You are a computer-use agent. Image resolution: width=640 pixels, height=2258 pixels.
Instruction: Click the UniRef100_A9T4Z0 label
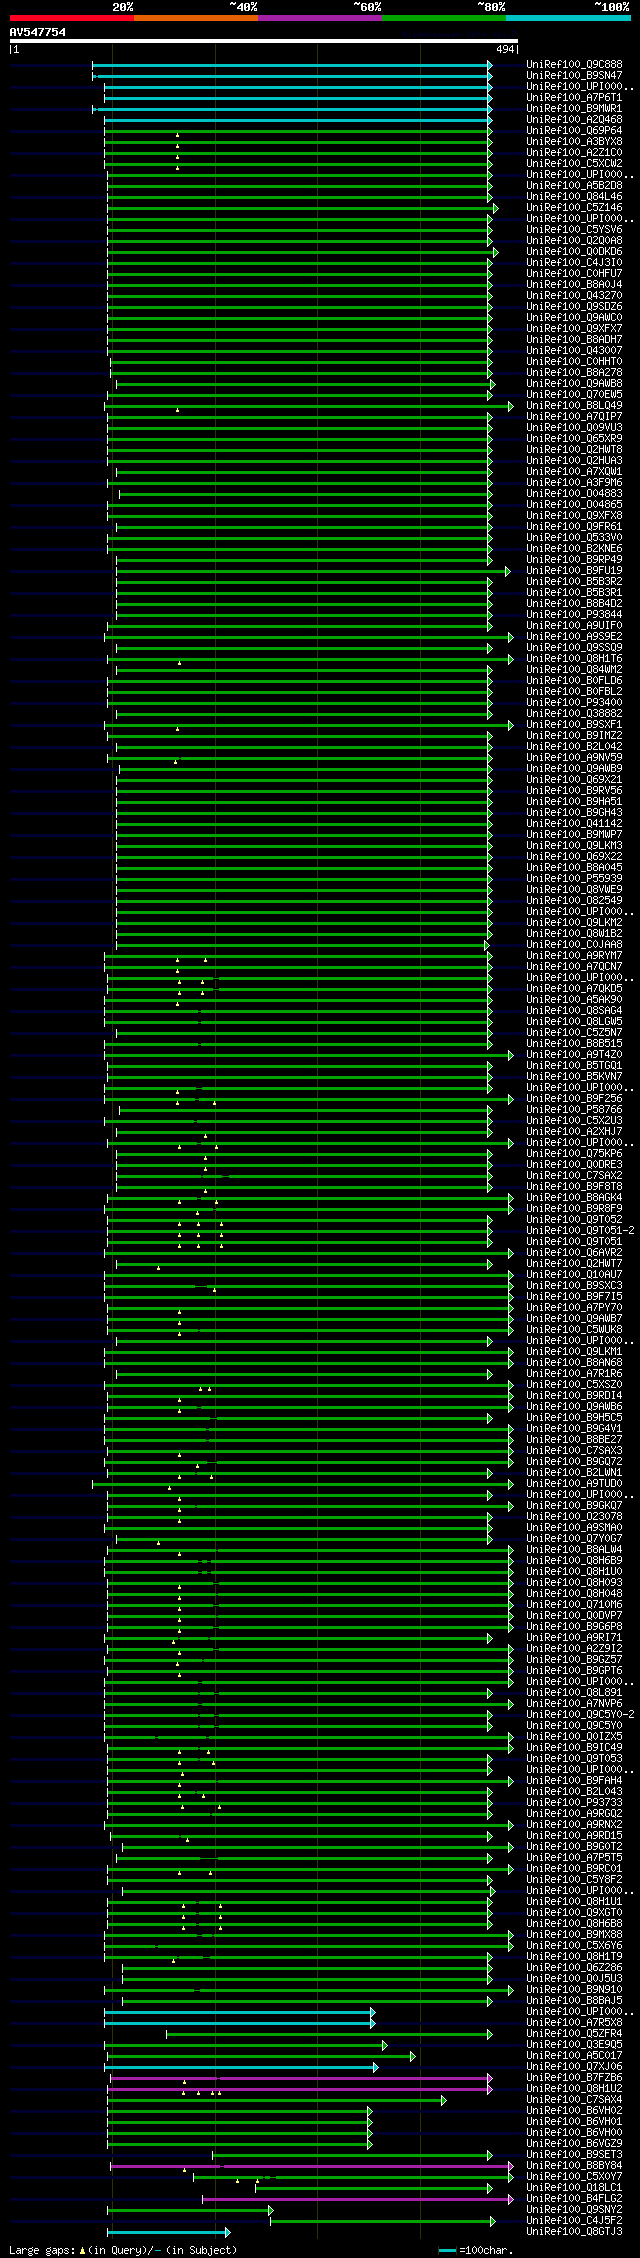(x=574, y=1054)
